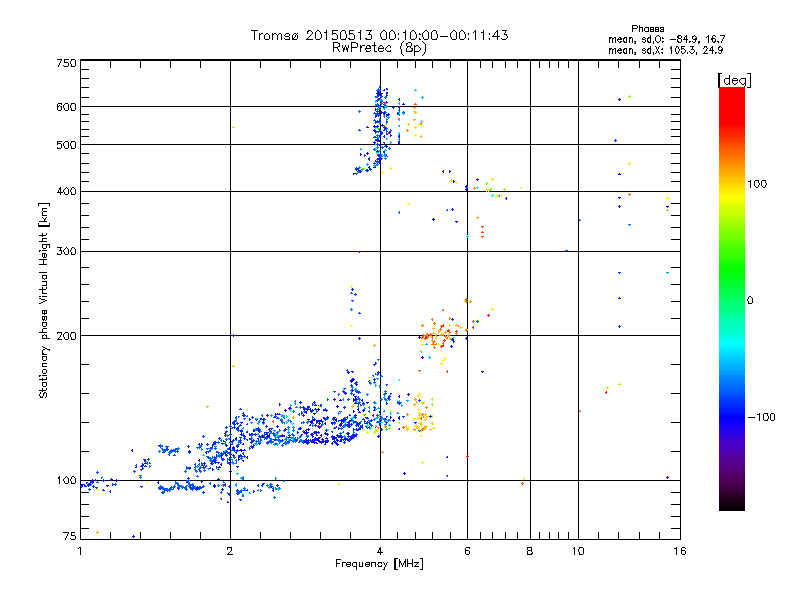
Task: Click the y-axis tick label "750"
Action: [x=66, y=63]
